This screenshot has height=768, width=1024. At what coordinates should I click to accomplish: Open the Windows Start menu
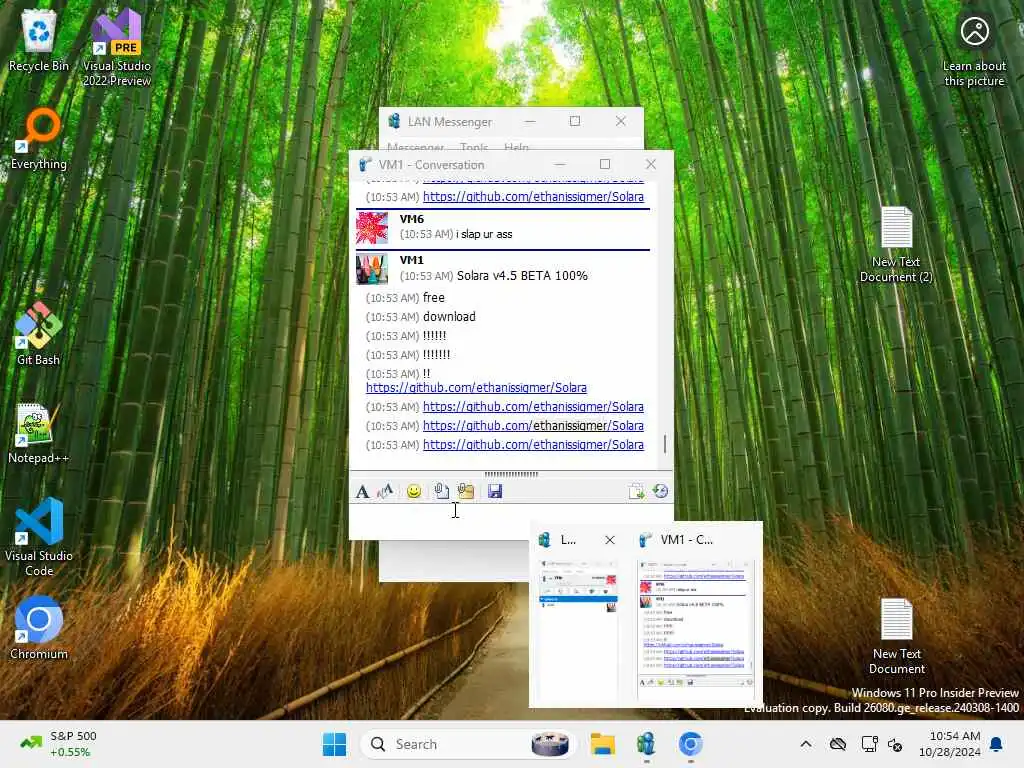334,744
